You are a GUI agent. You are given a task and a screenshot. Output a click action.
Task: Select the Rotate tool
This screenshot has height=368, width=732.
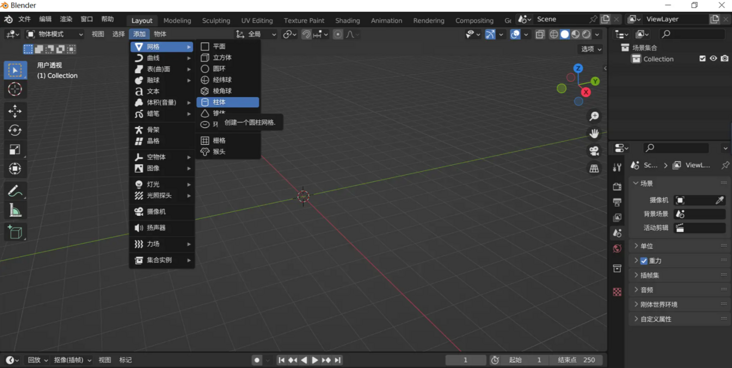[x=15, y=130]
